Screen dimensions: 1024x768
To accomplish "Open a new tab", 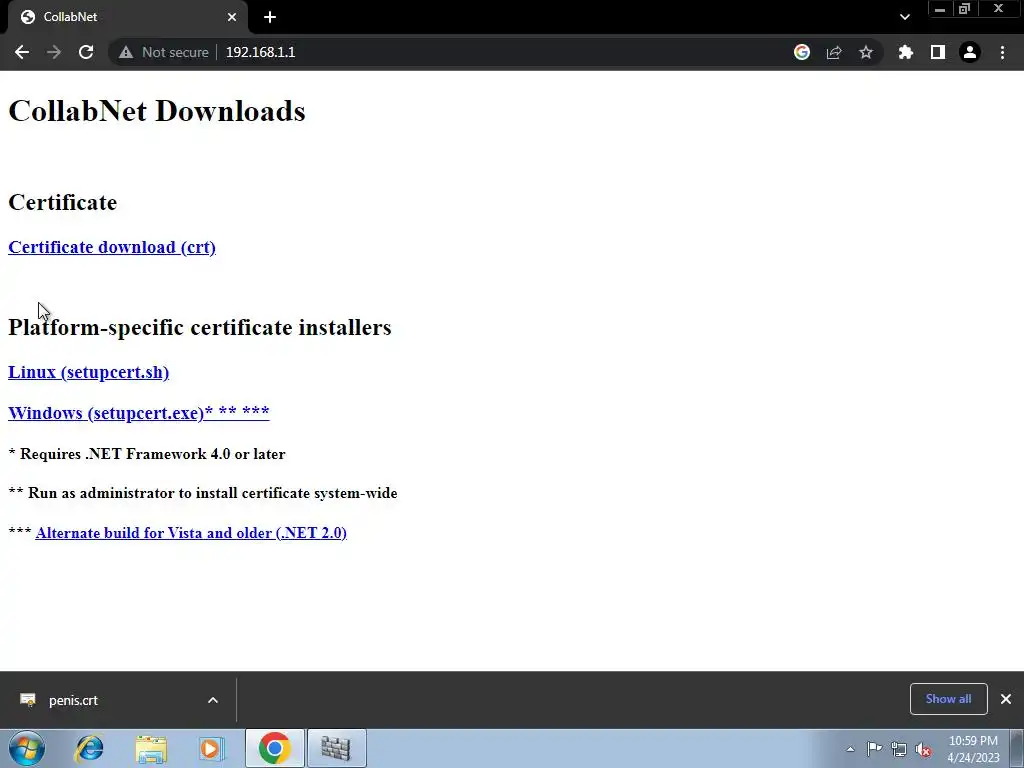I will pyautogui.click(x=270, y=17).
